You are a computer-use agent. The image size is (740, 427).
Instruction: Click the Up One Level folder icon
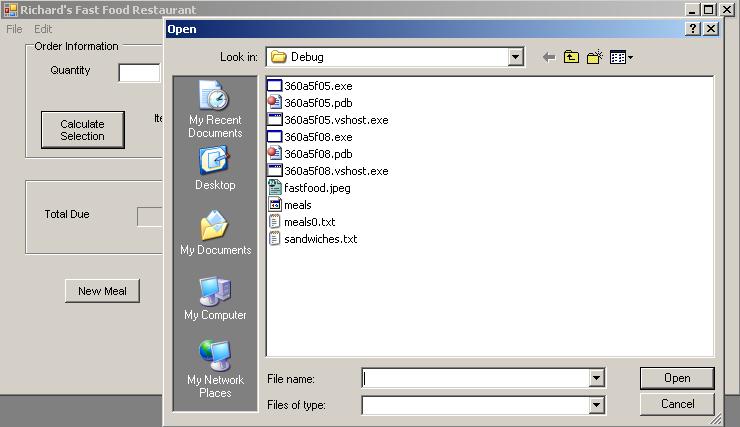pos(571,58)
